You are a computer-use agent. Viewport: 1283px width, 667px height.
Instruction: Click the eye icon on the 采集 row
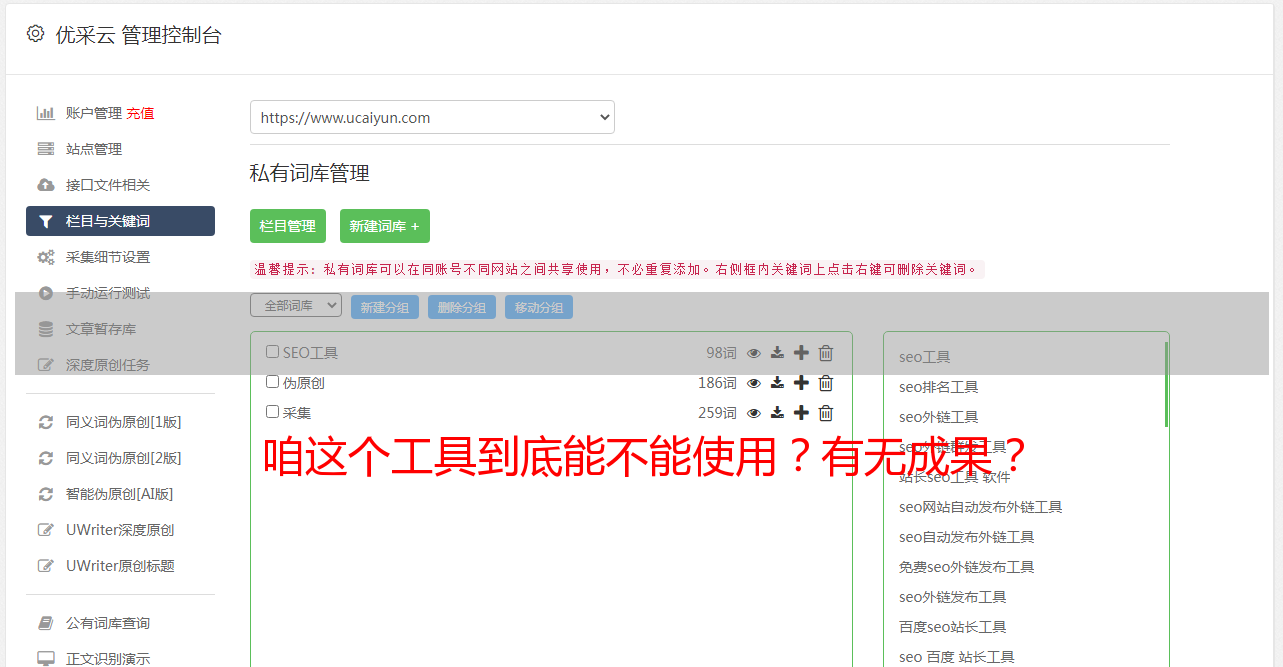coord(754,413)
